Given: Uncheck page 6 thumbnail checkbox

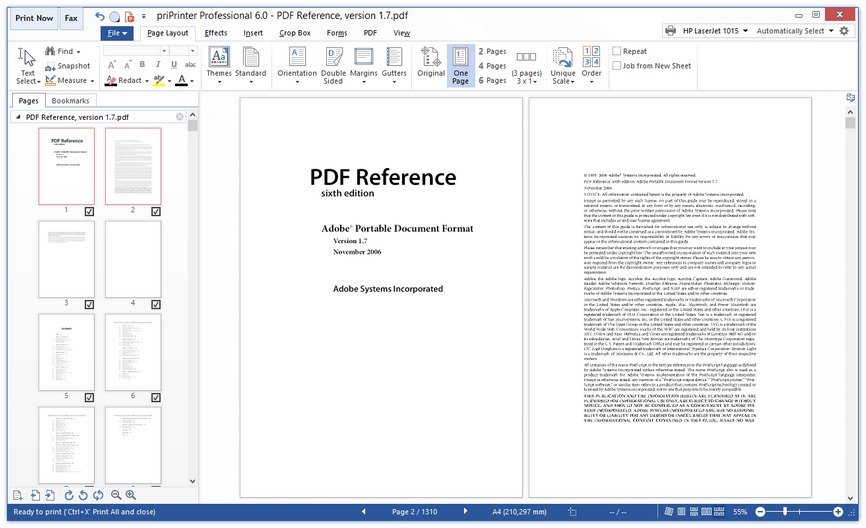Looking at the screenshot, I should 156,397.
